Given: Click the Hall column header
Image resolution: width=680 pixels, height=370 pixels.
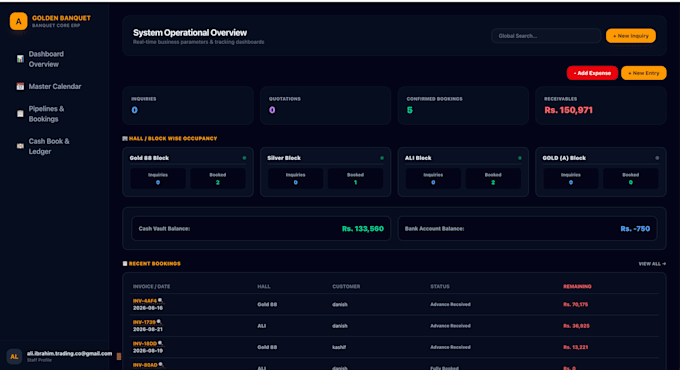Looking at the screenshot, I should 264,287.
